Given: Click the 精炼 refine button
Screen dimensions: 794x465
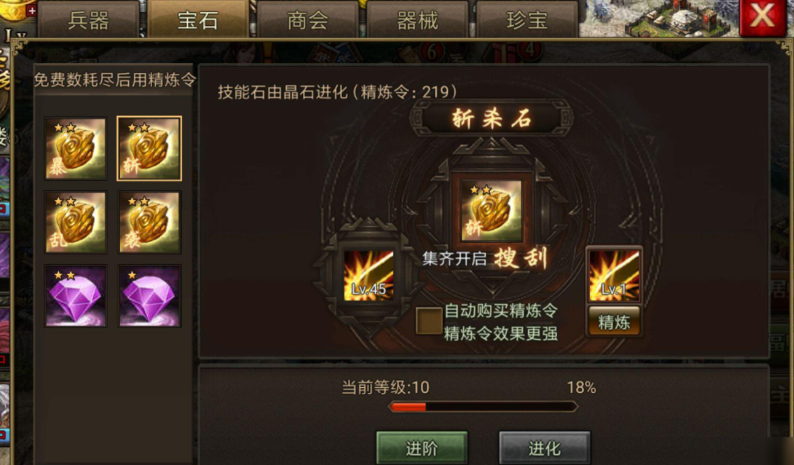Looking at the screenshot, I should click(x=614, y=322).
